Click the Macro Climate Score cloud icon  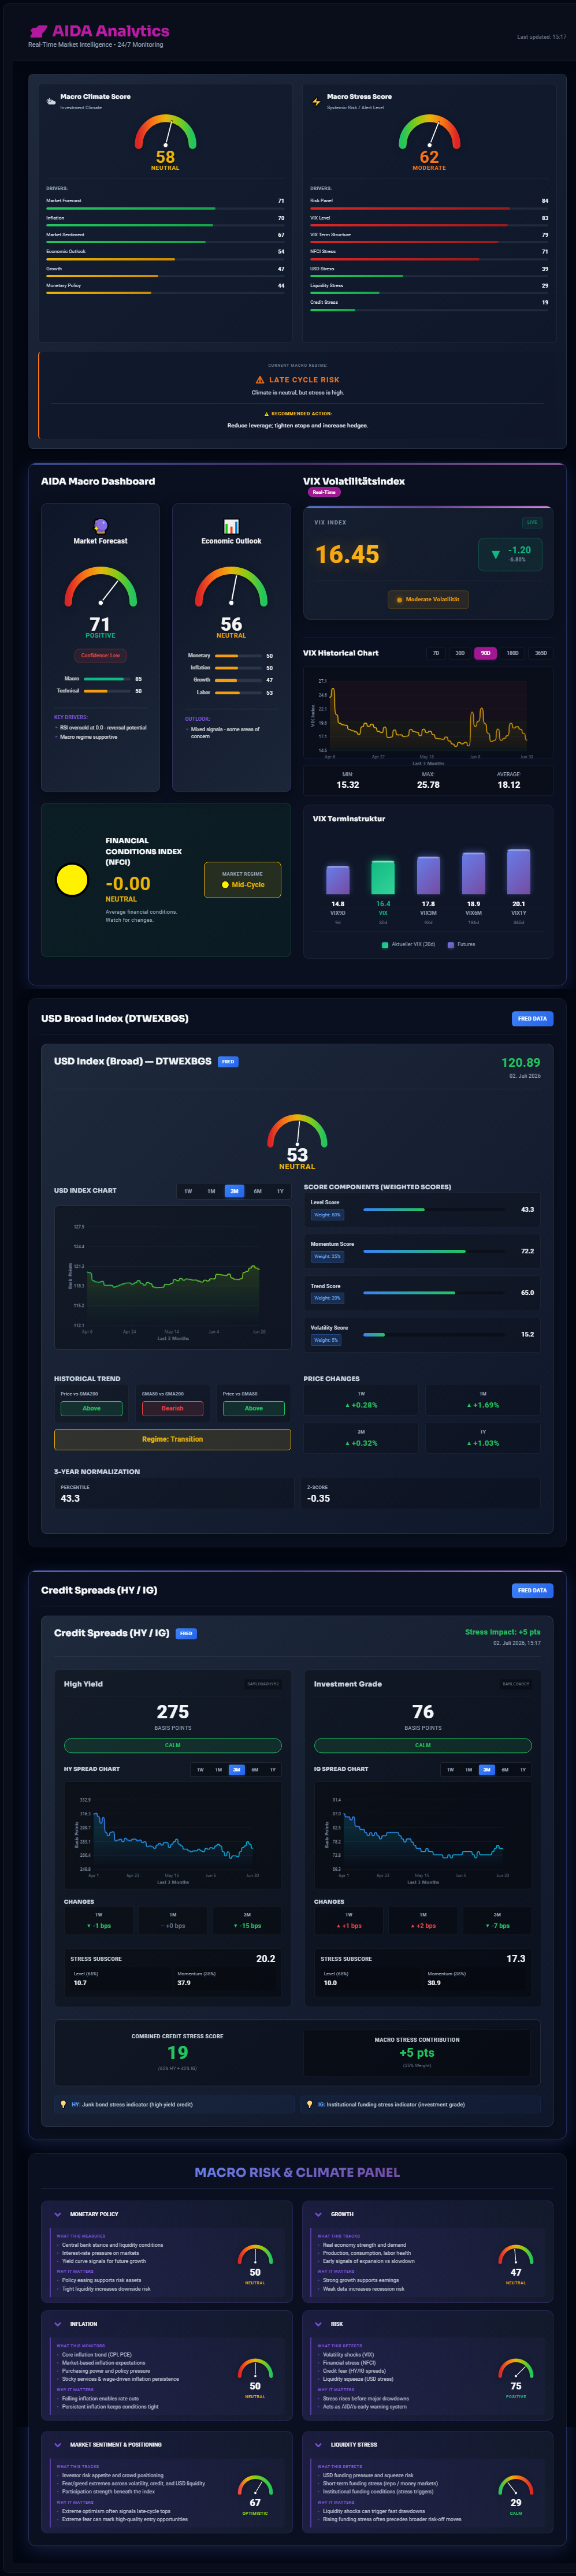pos(51,101)
